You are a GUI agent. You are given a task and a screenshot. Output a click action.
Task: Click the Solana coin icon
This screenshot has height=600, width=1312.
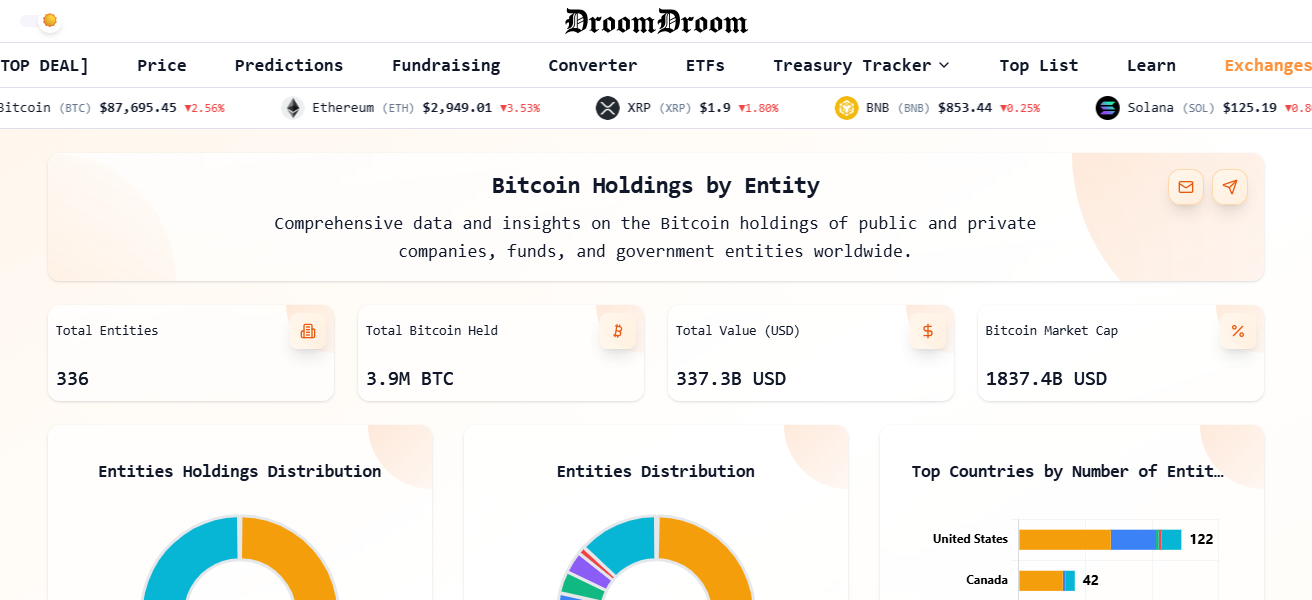(1107, 107)
